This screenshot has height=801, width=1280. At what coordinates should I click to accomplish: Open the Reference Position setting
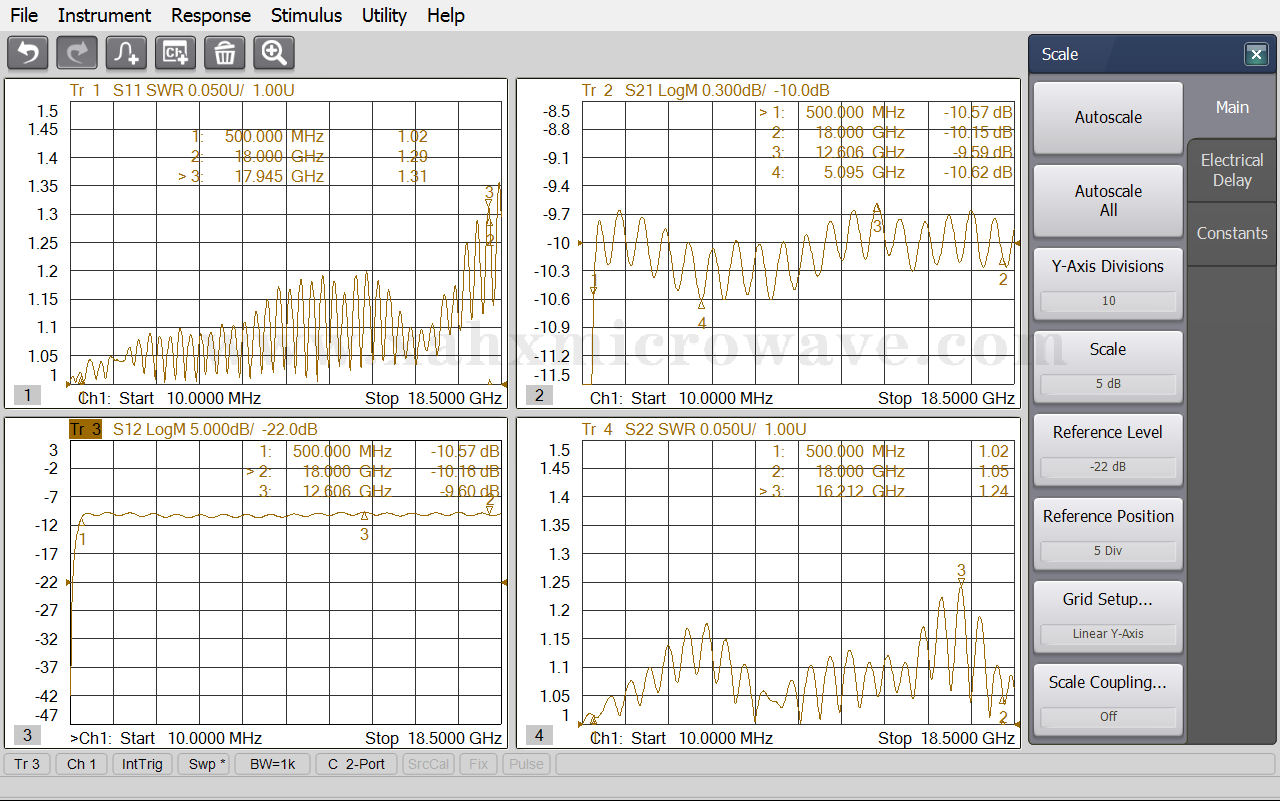[1107, 533]
